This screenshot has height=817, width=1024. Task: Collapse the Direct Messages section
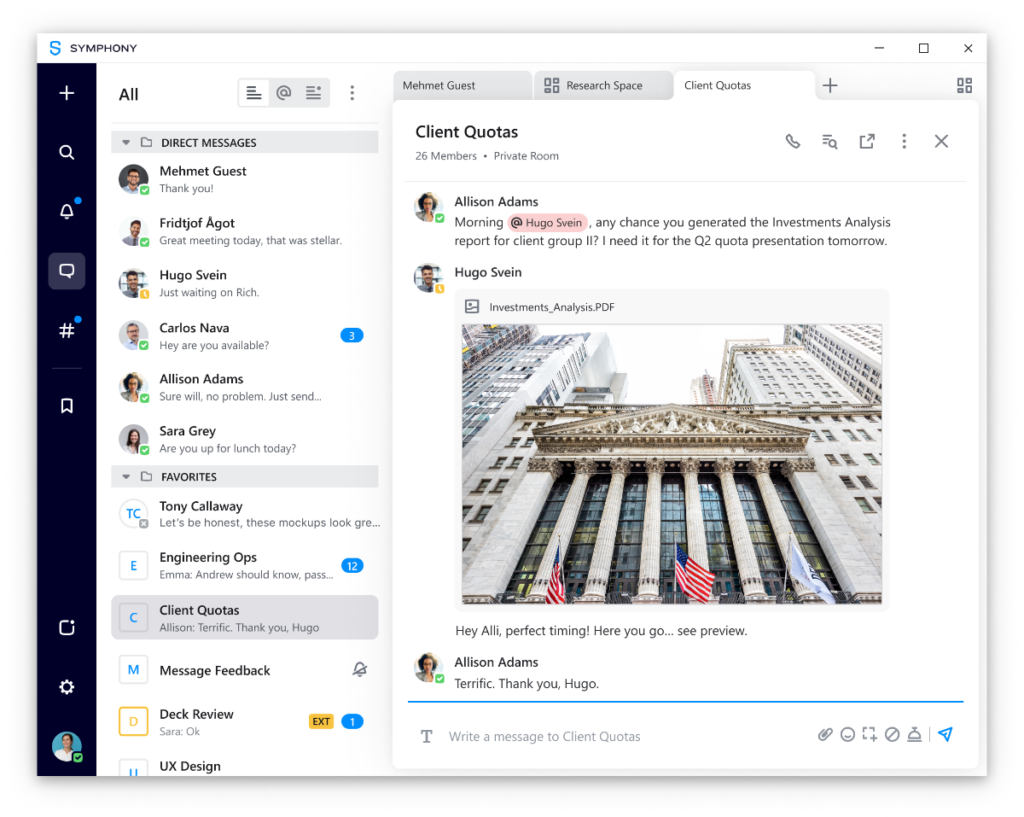click(126, 143)
